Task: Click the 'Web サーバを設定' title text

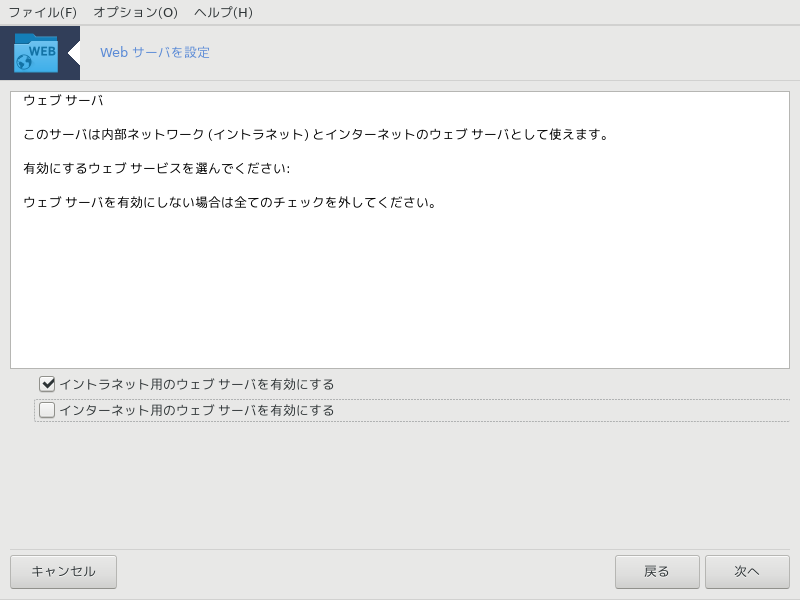Action: [x=155, y=53]
